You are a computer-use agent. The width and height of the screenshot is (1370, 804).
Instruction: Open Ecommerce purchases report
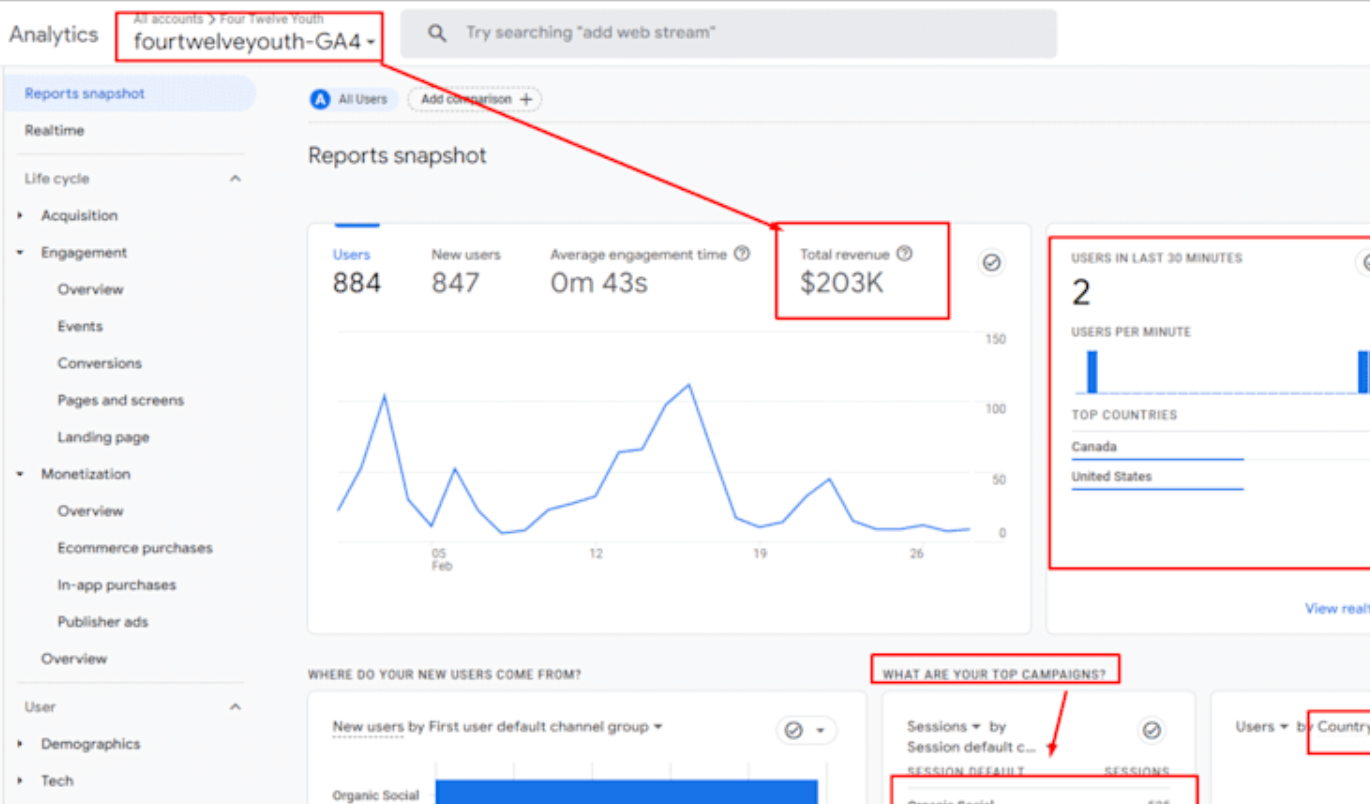click(135, 548)
